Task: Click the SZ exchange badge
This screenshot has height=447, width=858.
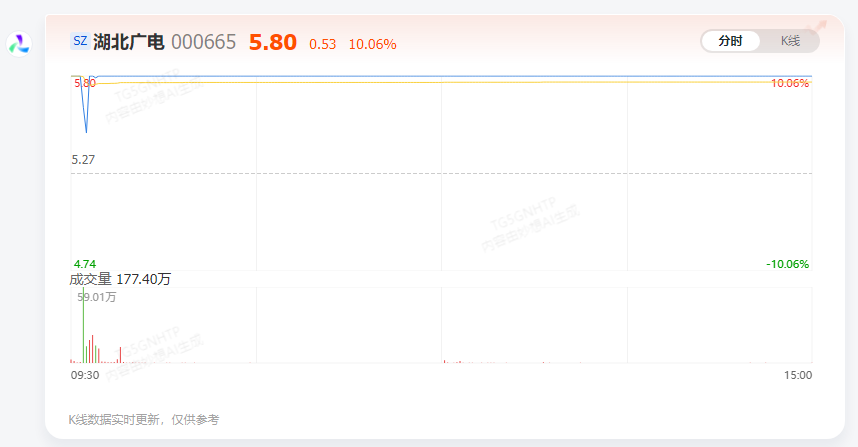Action: tap(80, 41)
